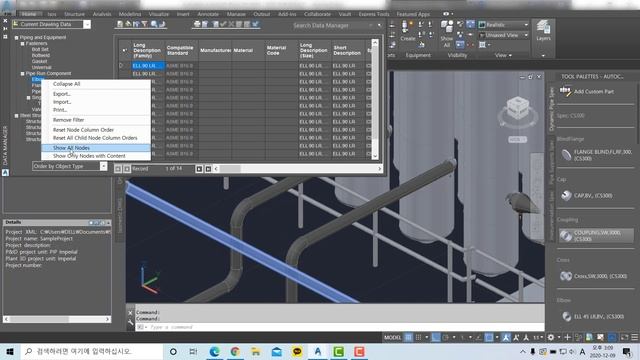Choose Remove Filter in the context menu
Image resolution: width=640 pixels, height=360 pixels.
tap(96, 120)
